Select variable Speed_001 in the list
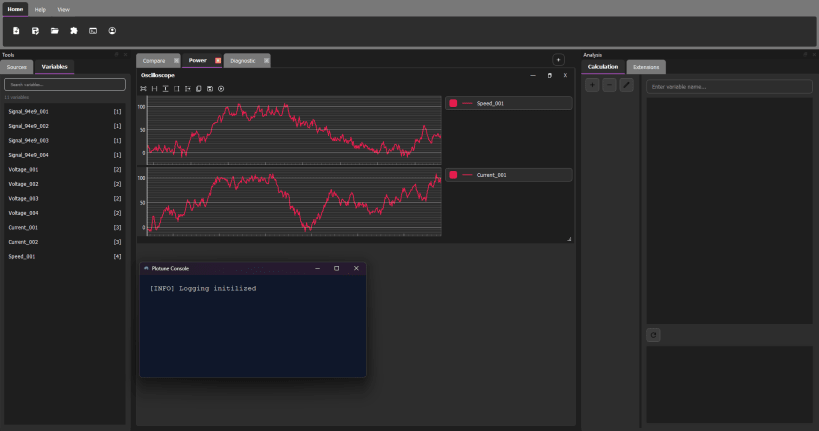This screenshot has width=819, height=431. [65, 257]
